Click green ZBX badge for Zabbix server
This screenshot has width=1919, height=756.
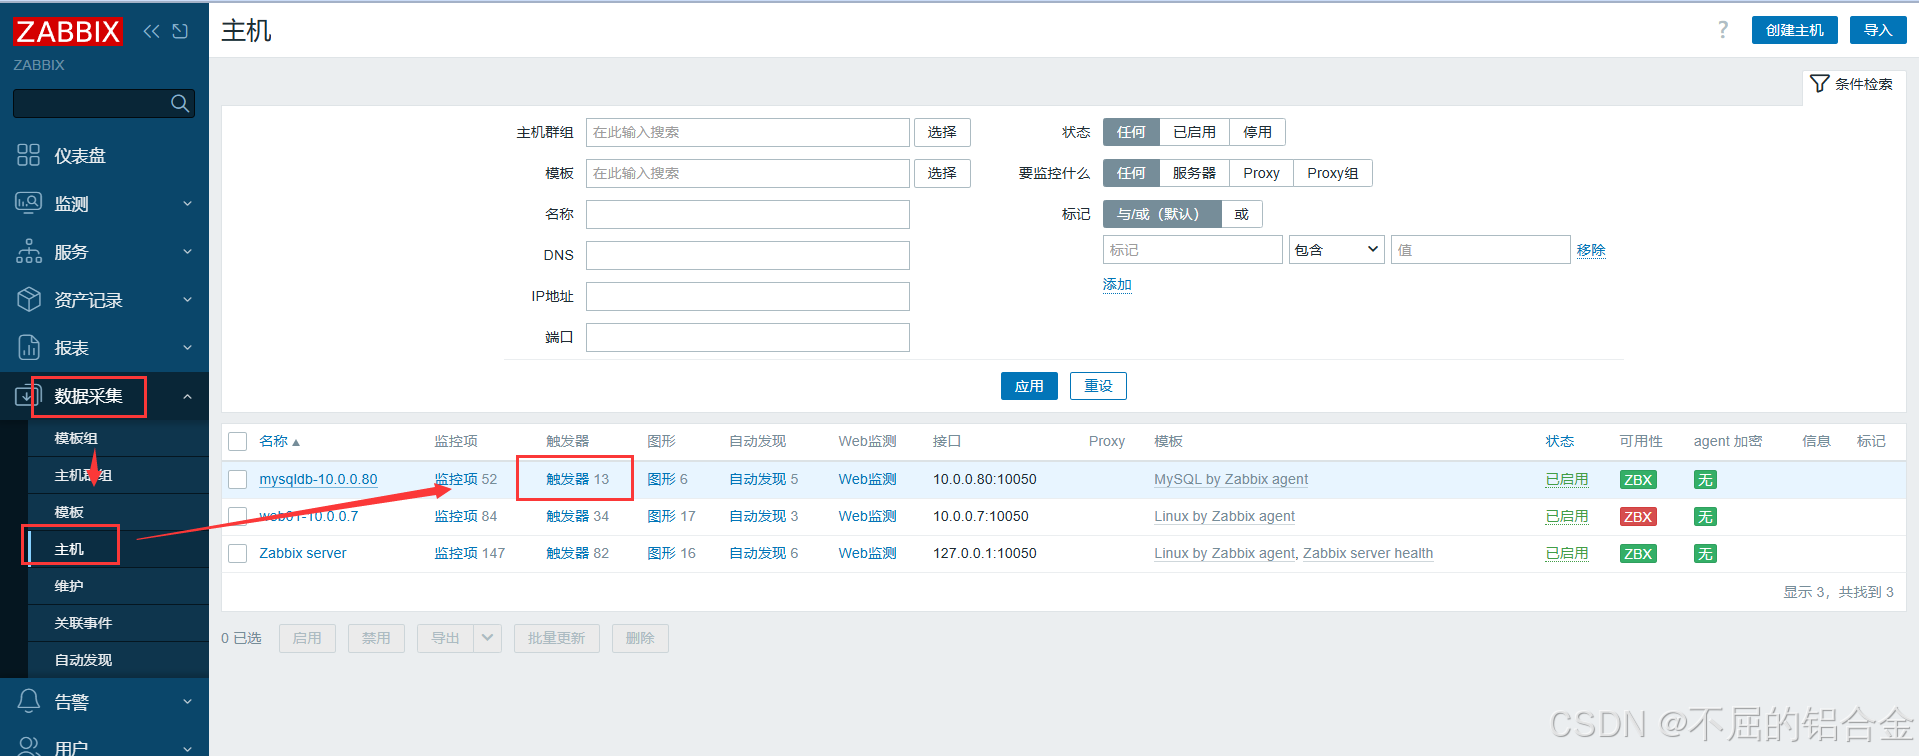tap(1638, 554)
